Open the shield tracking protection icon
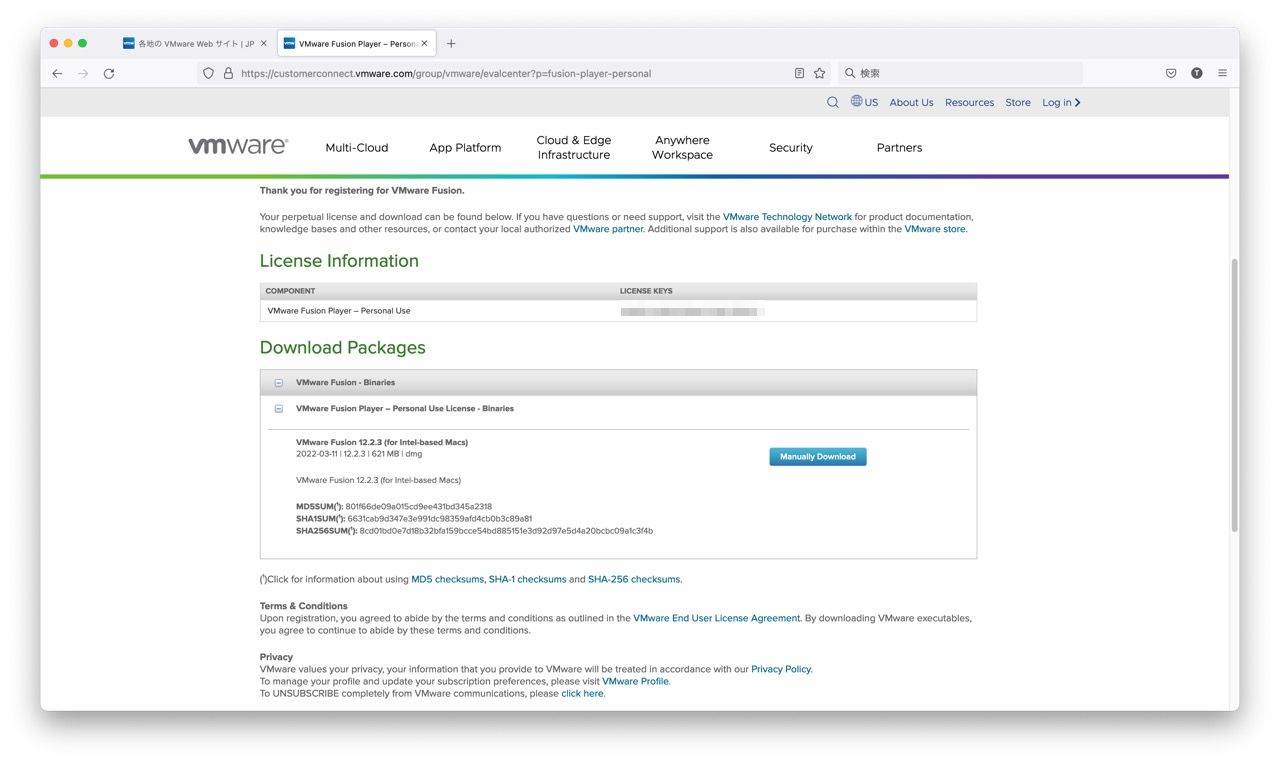This screenshot has width=1280, height=764. 208,73
